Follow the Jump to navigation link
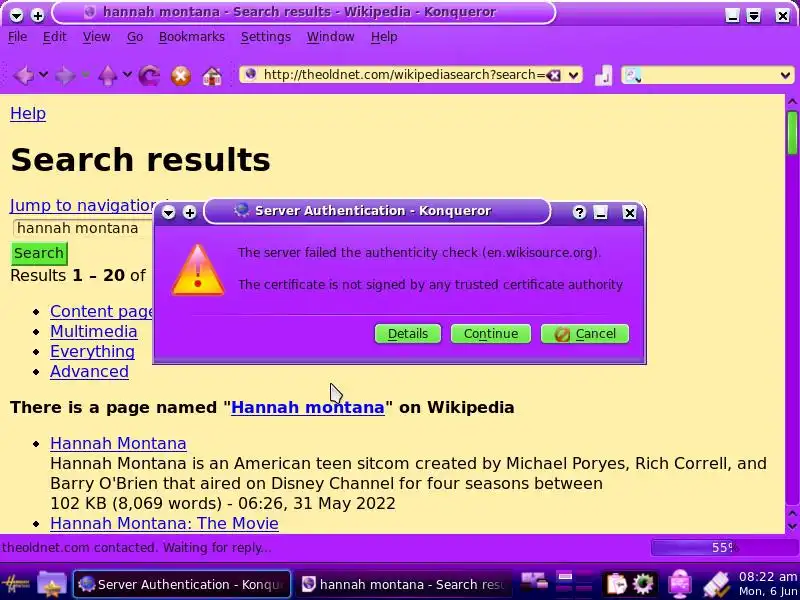 coord(84,205)
